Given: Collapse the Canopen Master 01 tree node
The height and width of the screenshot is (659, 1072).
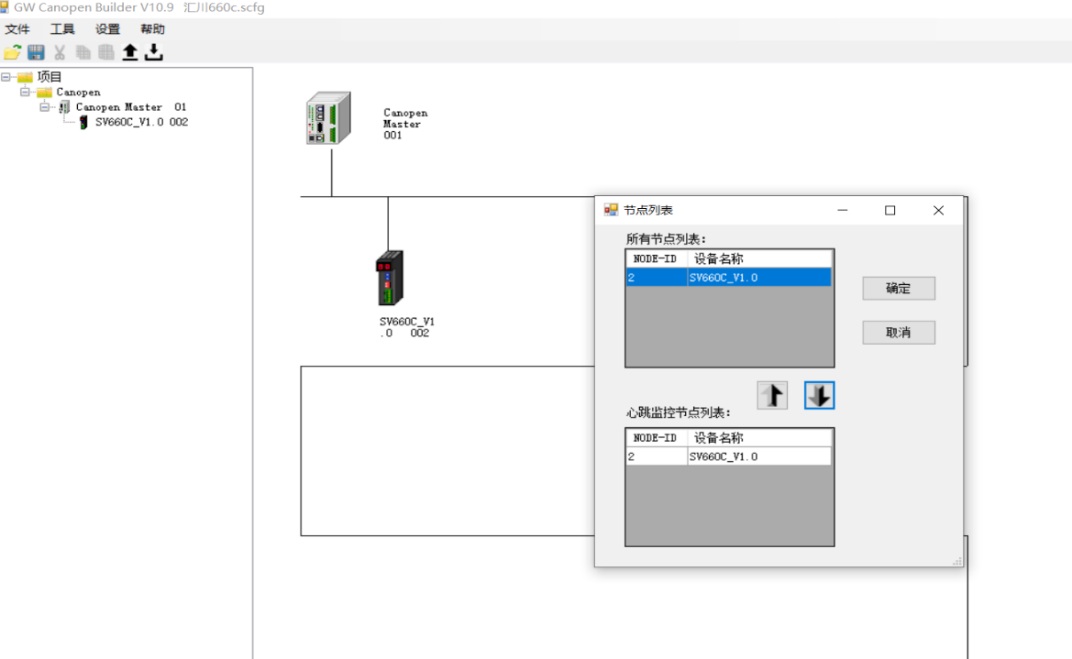Looking at the screenshot, I should pyautogui.click(x=45, y=107).
